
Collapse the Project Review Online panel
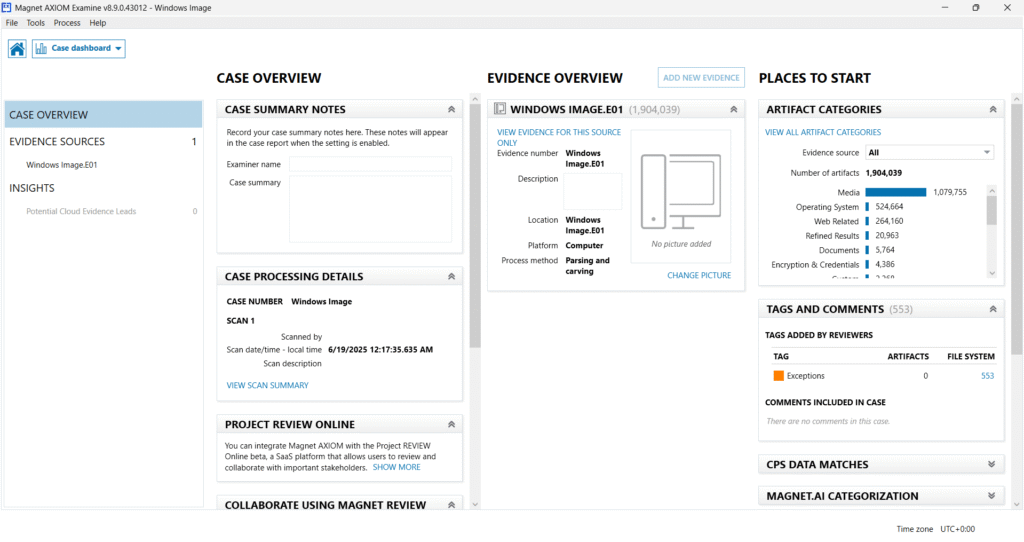[451, 424]
